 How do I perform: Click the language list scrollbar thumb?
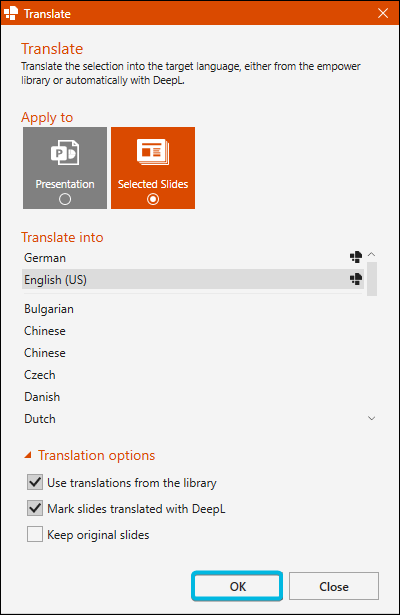pyautogui.click(x=372, y=279)
